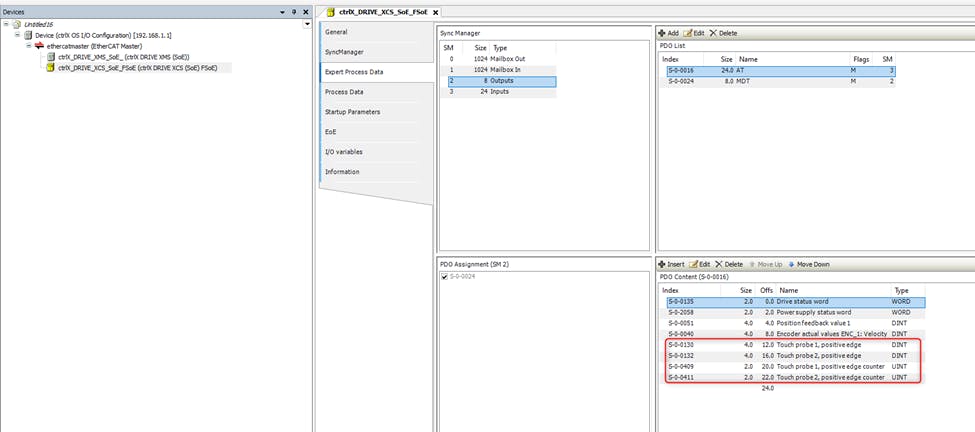The image size is (975, 432).
Task: Open the SyncManager tab
Action: click(x=345, y=51)
